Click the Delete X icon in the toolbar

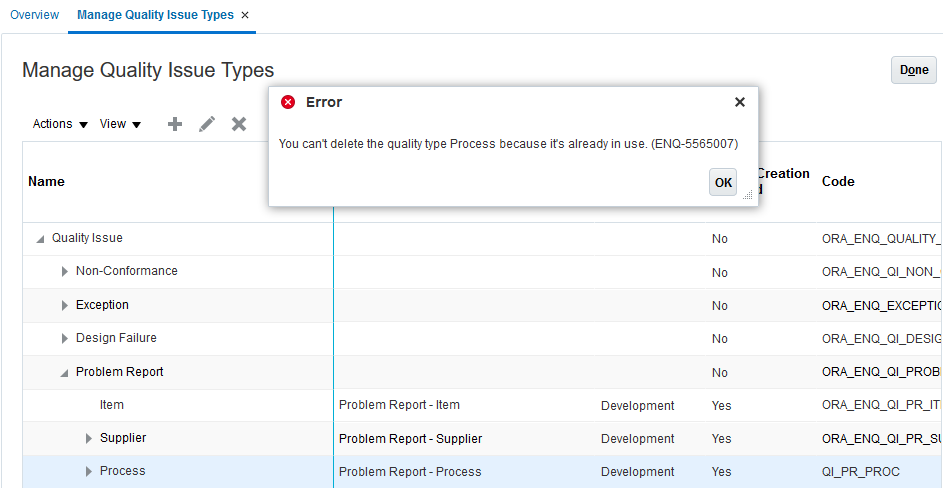pos(239,124)
